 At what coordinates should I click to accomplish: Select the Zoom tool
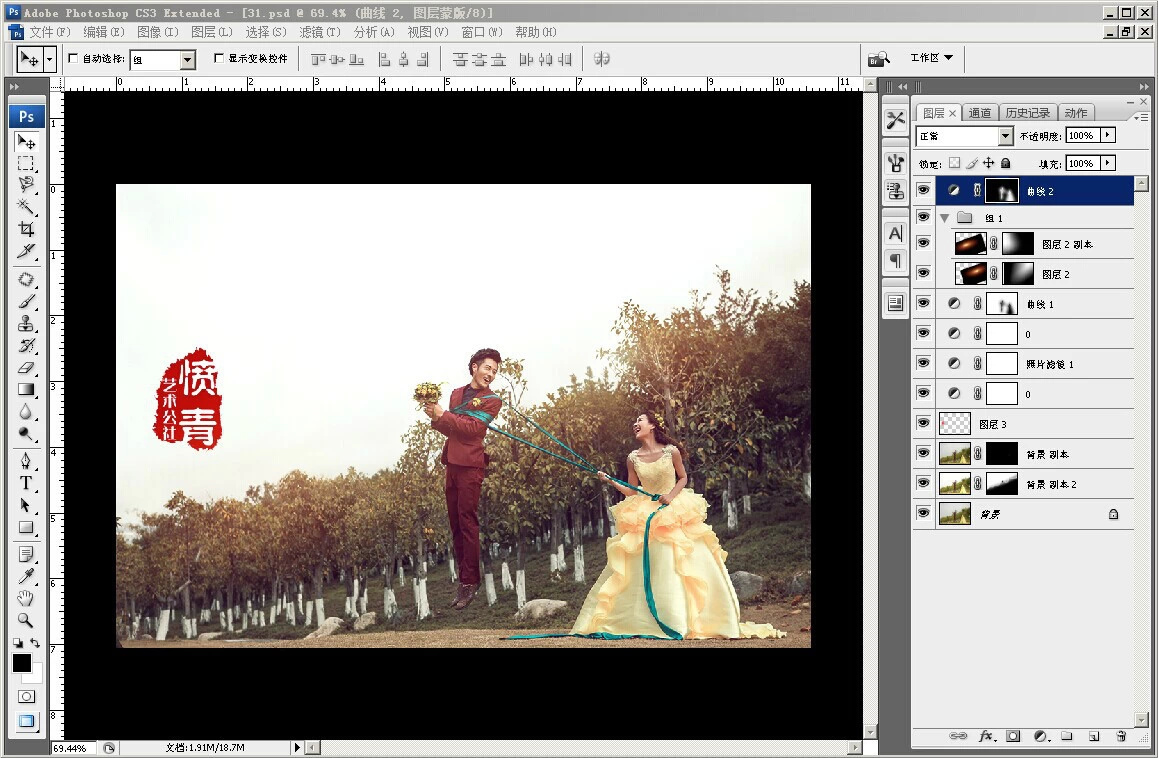coord(26,621)
